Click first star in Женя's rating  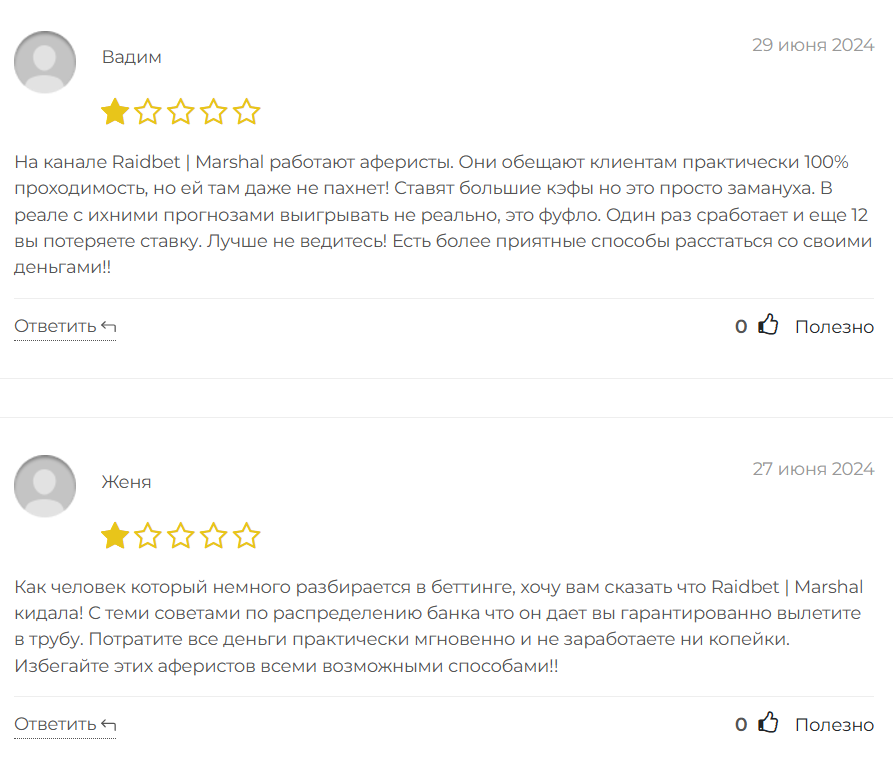click(115, 536)
